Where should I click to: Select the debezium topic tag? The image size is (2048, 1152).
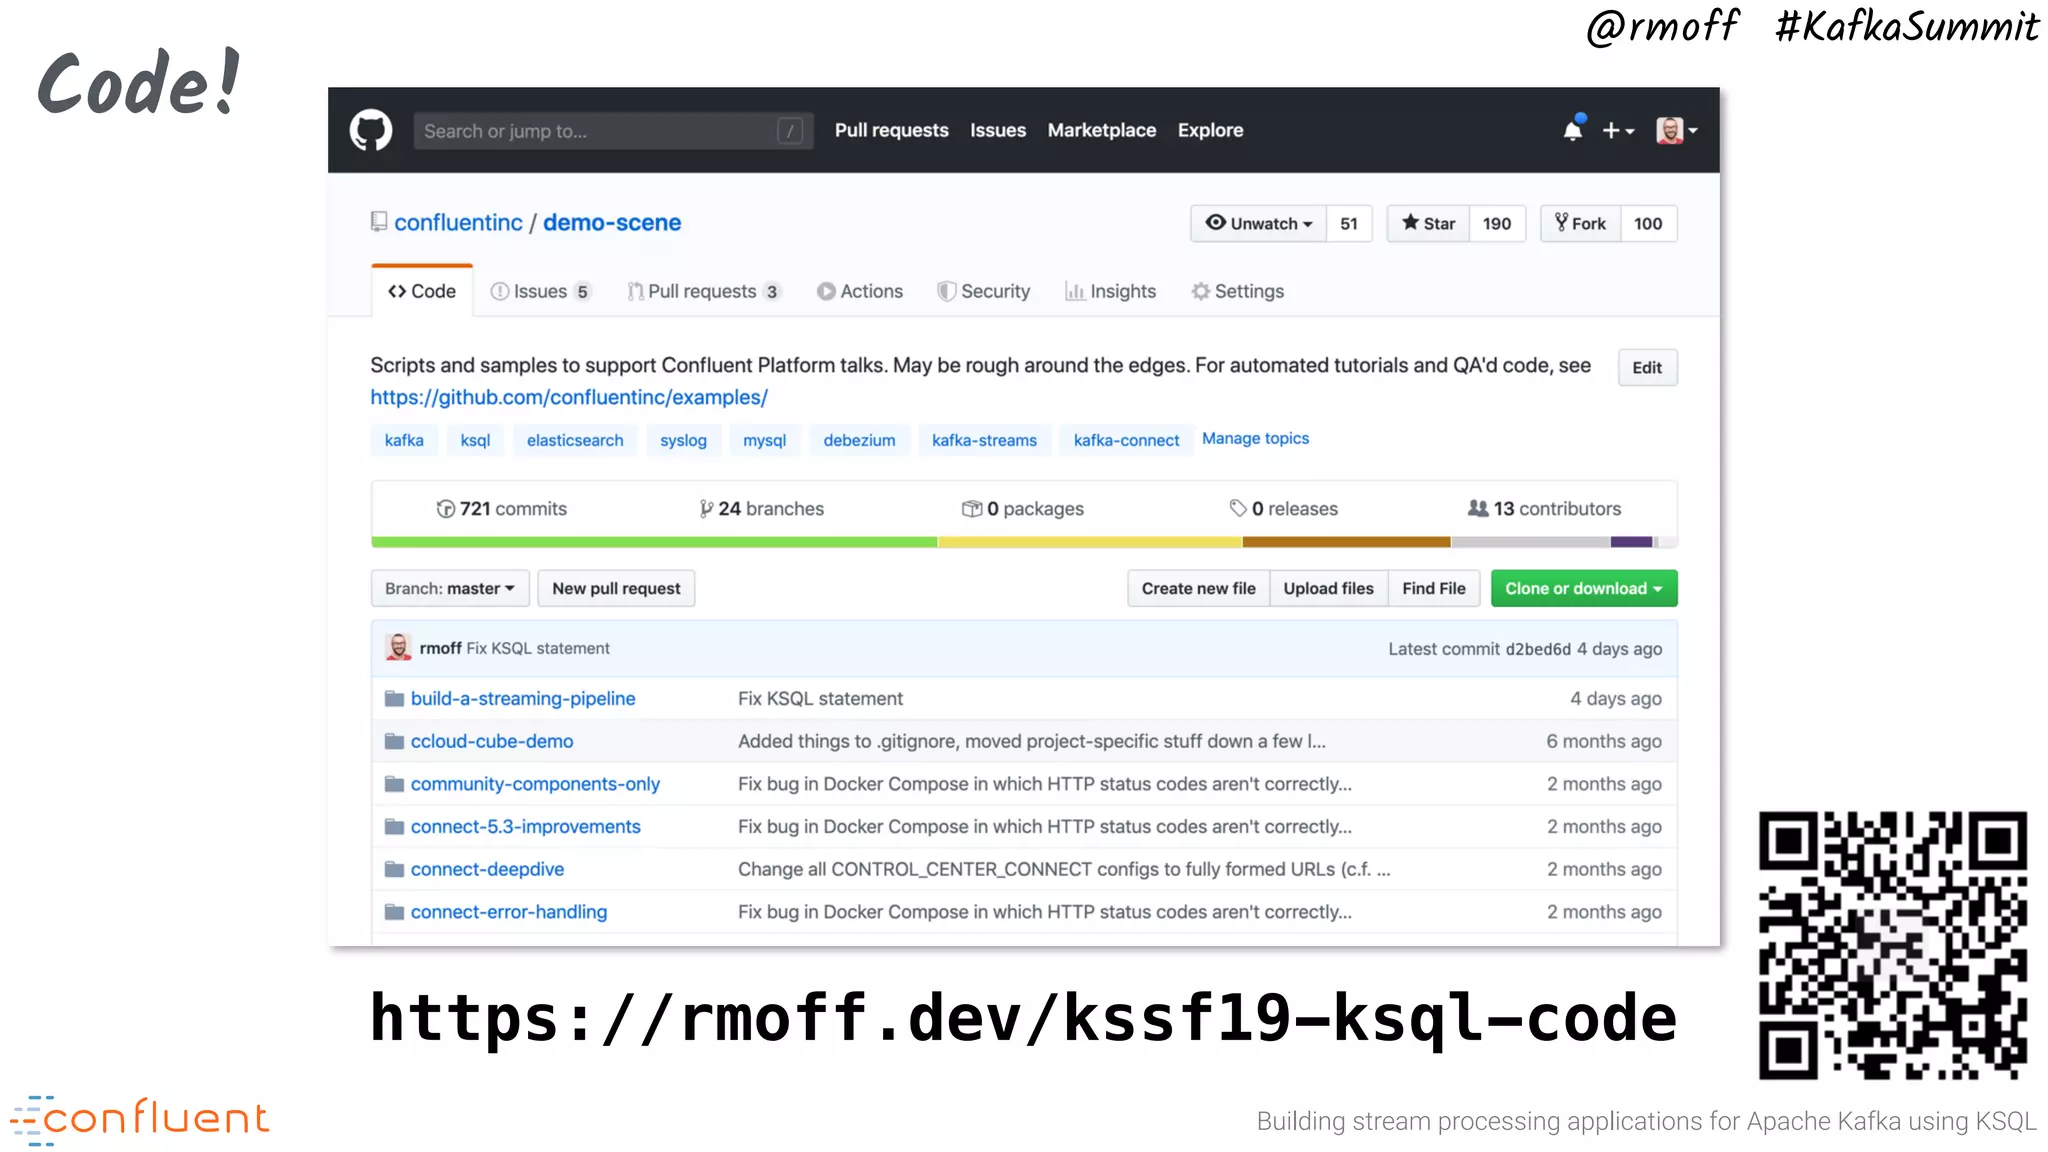(859, 440)
